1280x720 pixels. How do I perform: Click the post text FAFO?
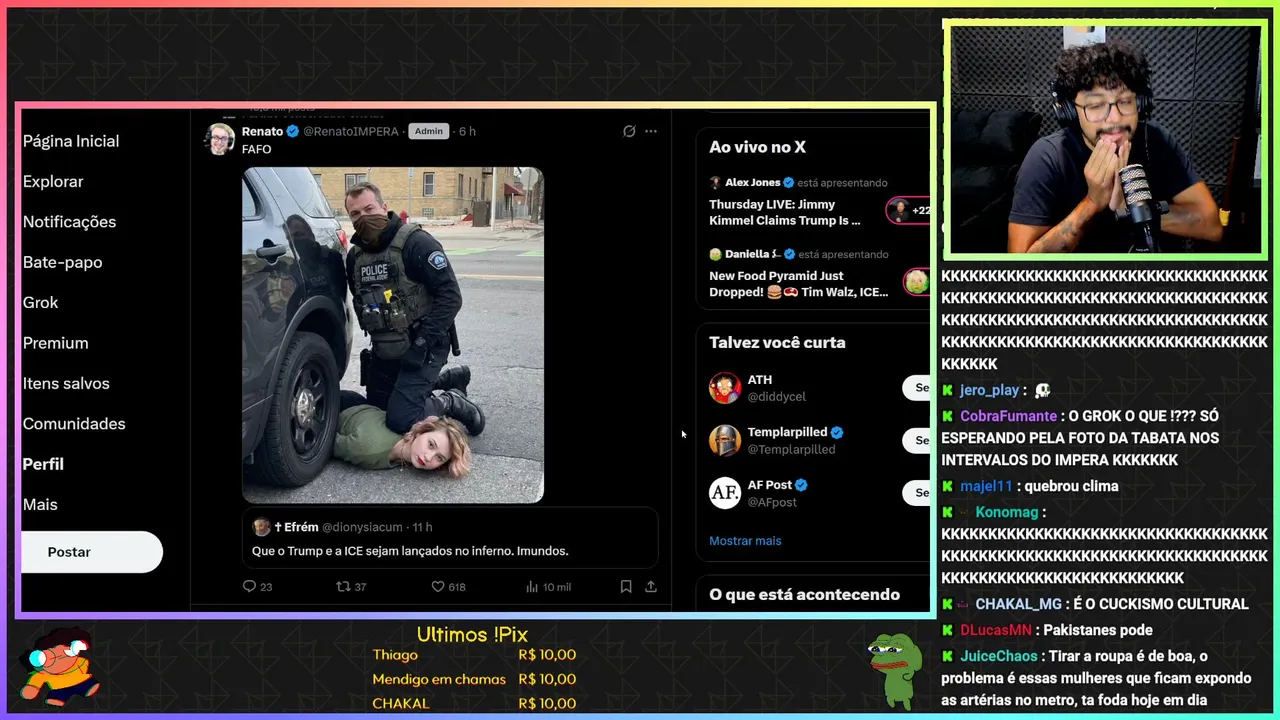(x=257, y=149)
